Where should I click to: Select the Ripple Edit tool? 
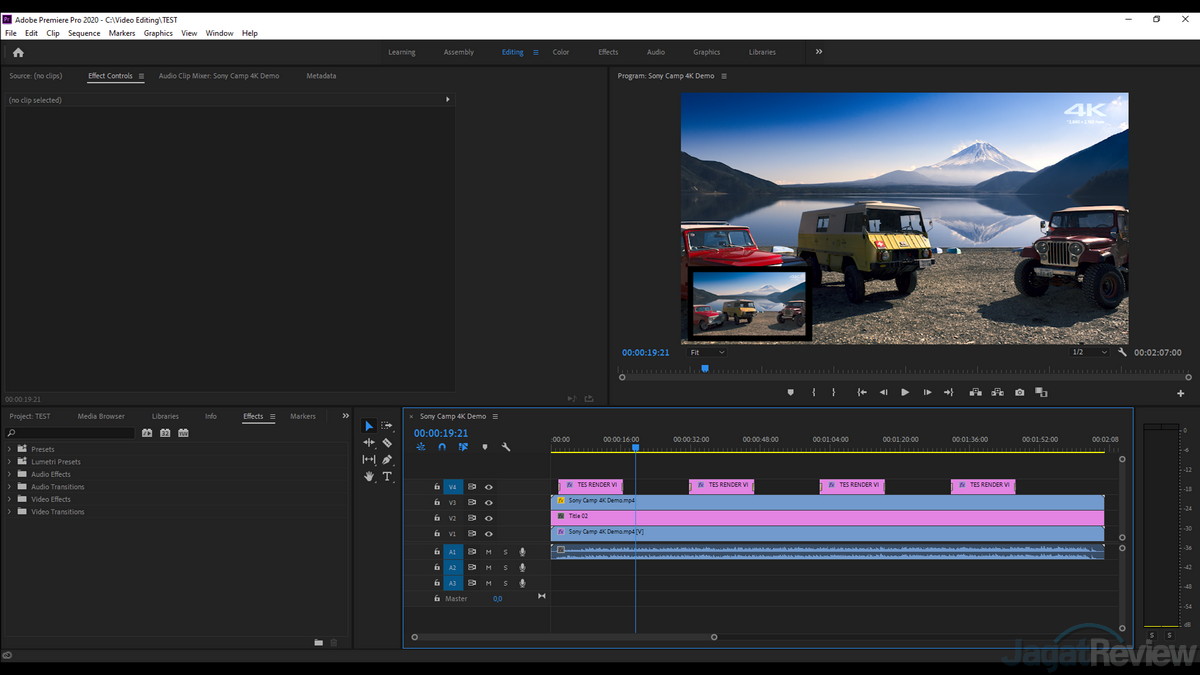click(368, 442)
